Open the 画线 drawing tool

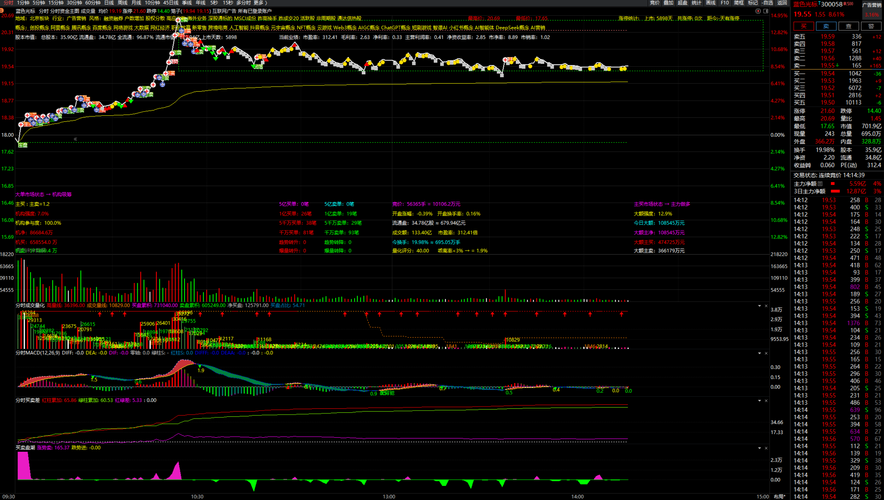tap(710, 3)
